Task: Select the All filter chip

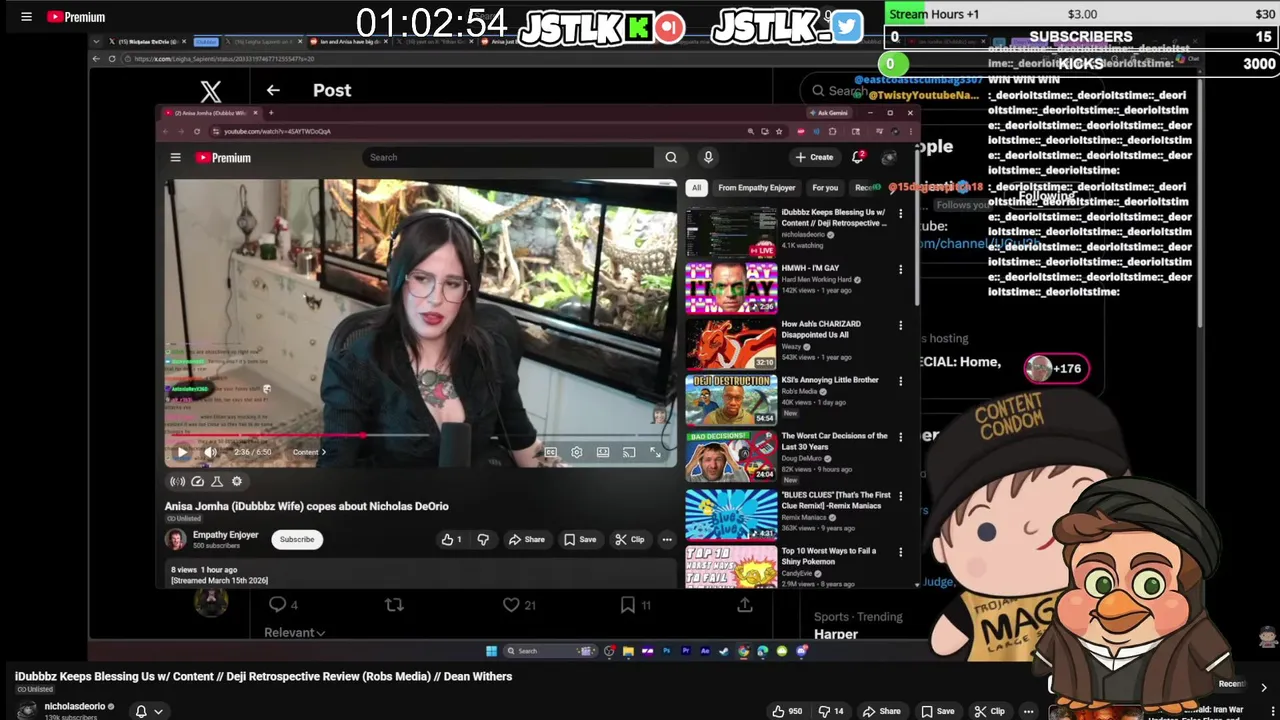Action: 696,187
